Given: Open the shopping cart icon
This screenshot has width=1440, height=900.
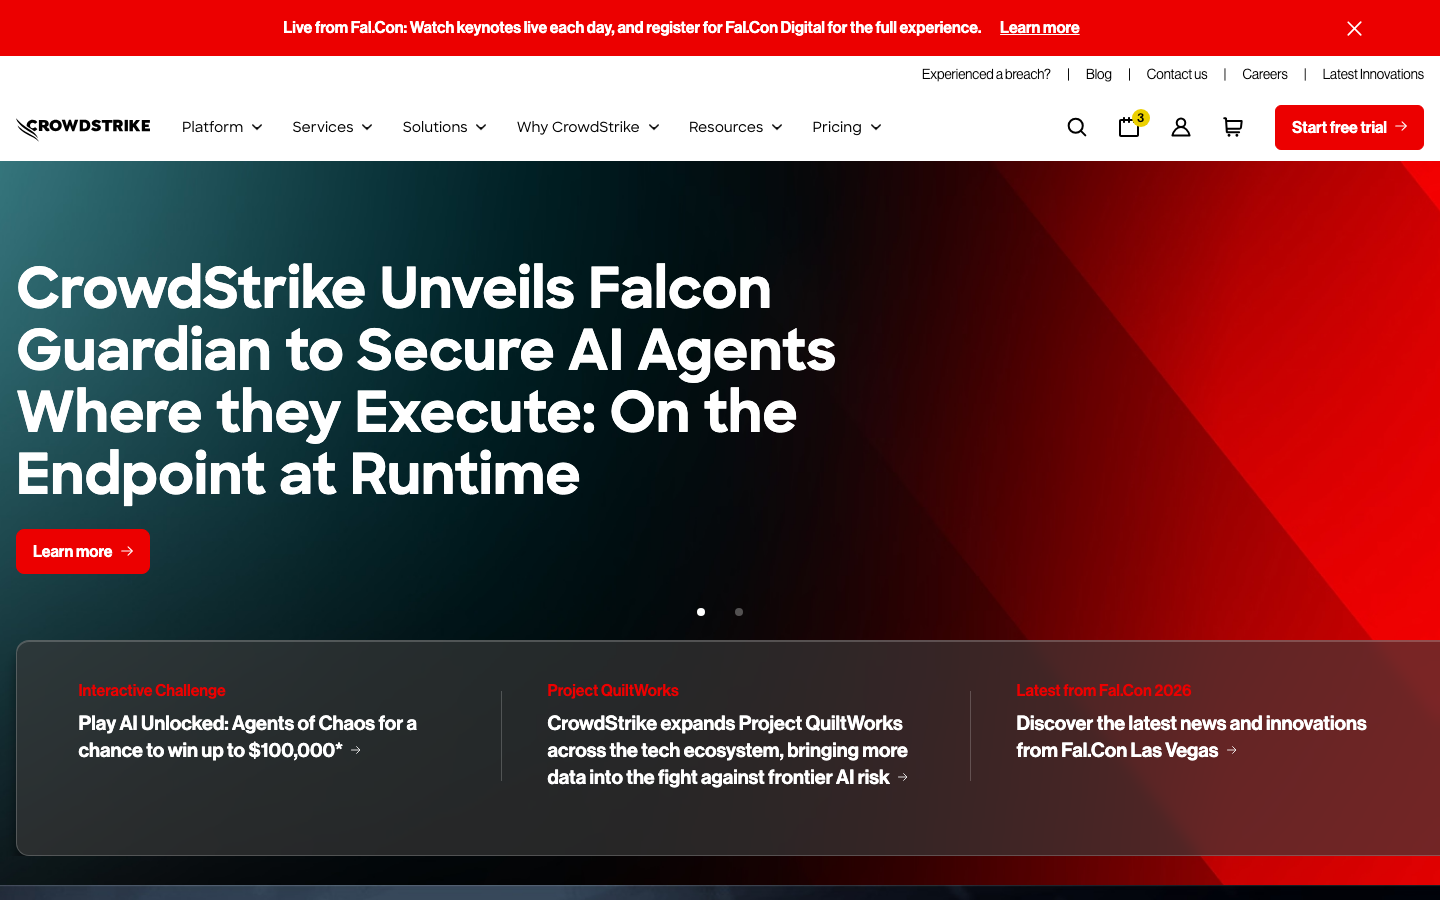Looking at the screenshot, I should 1233,127.
